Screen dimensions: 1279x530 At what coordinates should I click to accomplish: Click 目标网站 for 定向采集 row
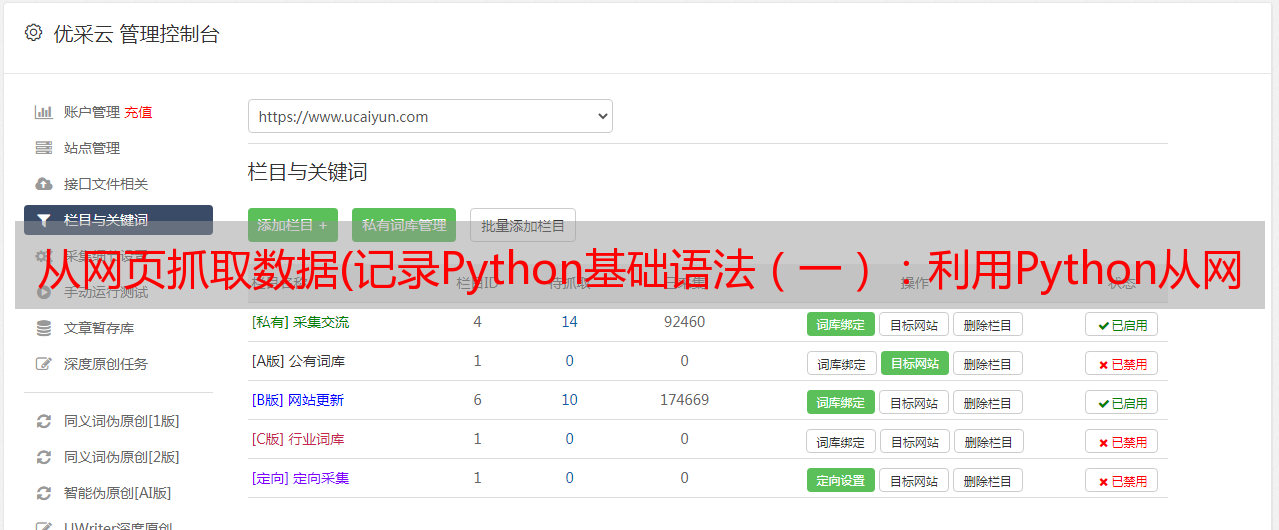tap(914, 480)
